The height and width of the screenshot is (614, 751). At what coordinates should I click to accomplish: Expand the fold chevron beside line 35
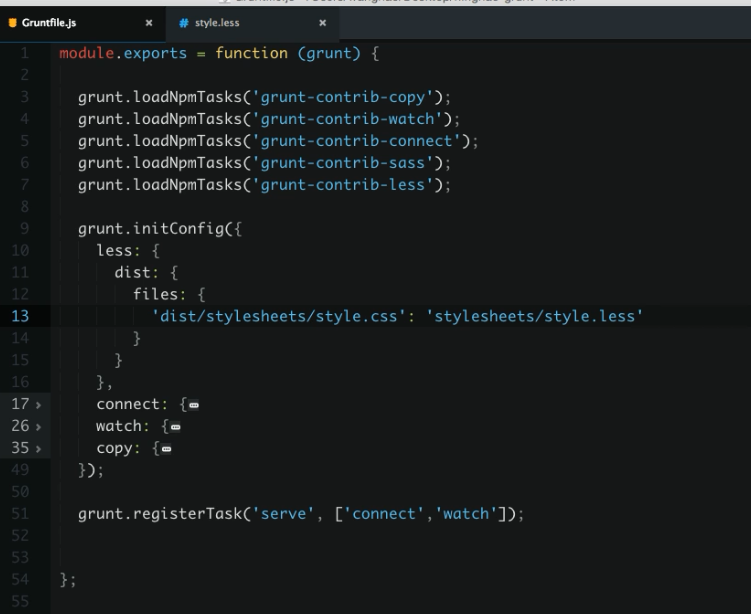coord(39,450)
